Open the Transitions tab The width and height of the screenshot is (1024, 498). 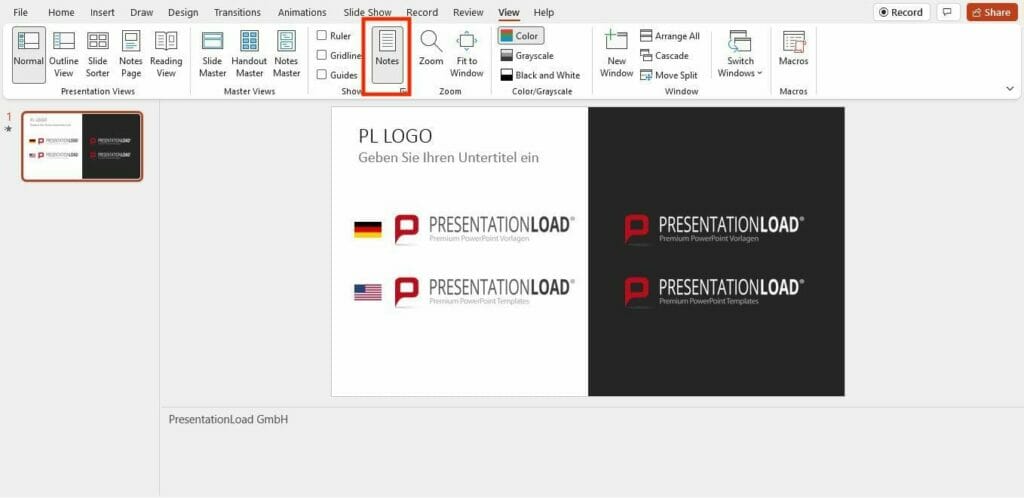[237, 12]
